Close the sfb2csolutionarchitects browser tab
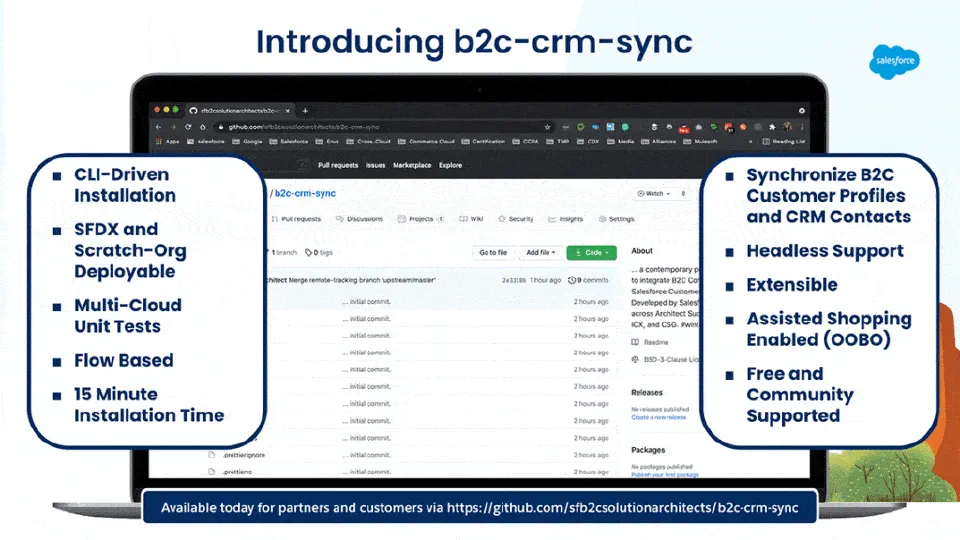The image size is (960, 540). point(288,111)
